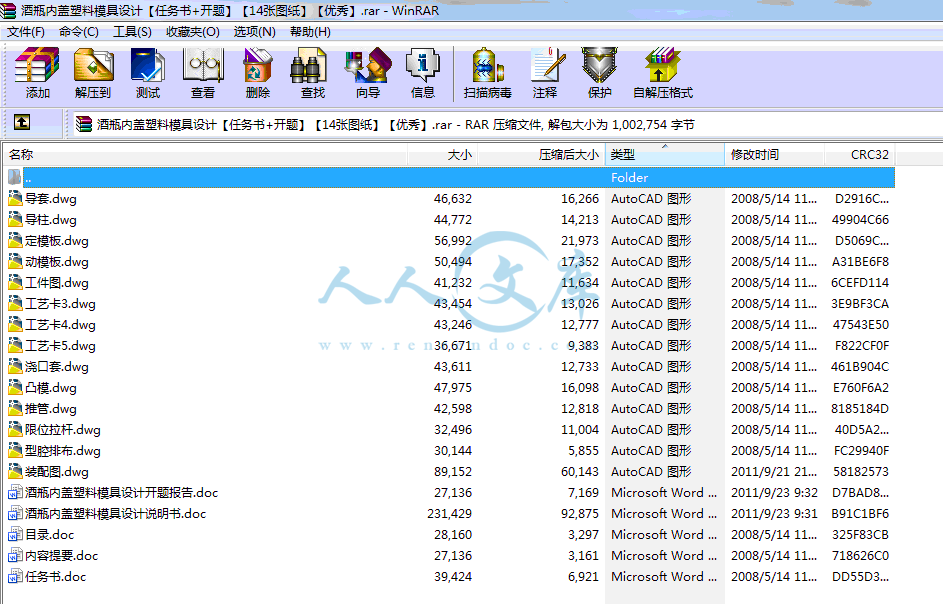943x604 pixels.
Task: Click packed size value 5,855
Action: click(x=583, y=451)
